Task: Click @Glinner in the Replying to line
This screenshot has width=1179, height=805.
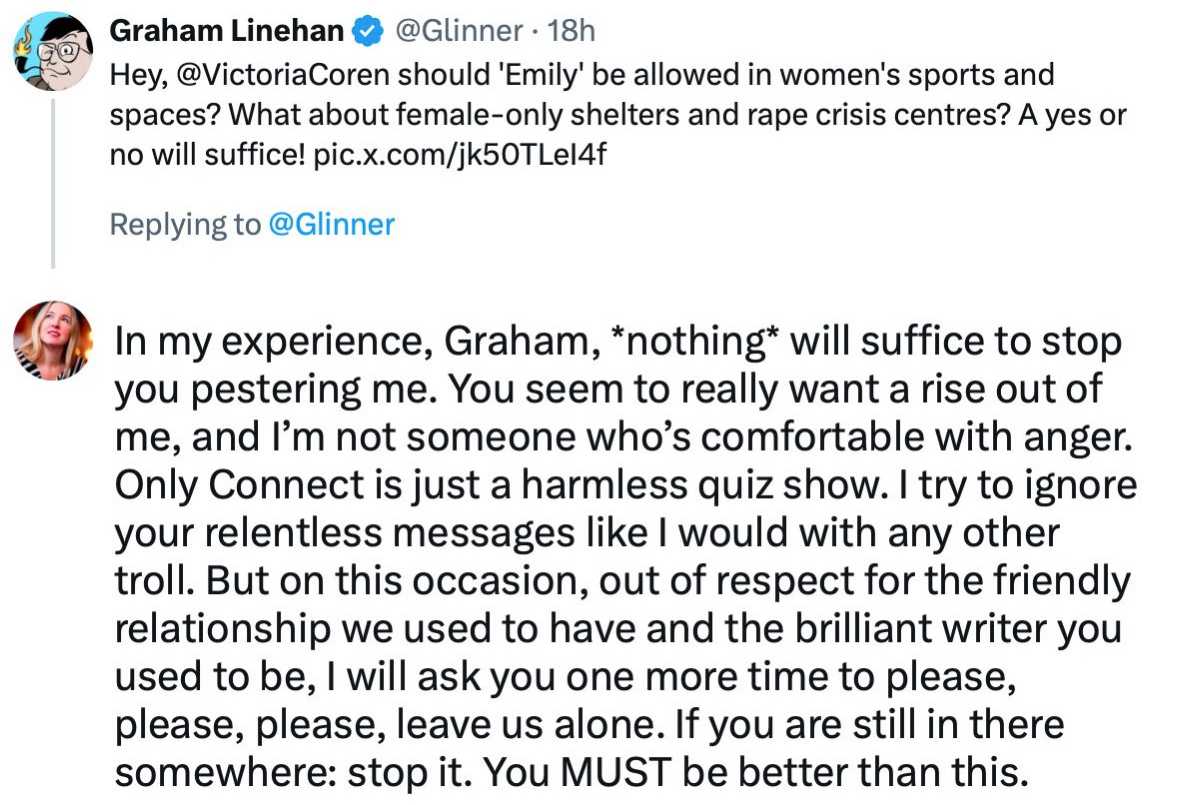Action: 332,225
